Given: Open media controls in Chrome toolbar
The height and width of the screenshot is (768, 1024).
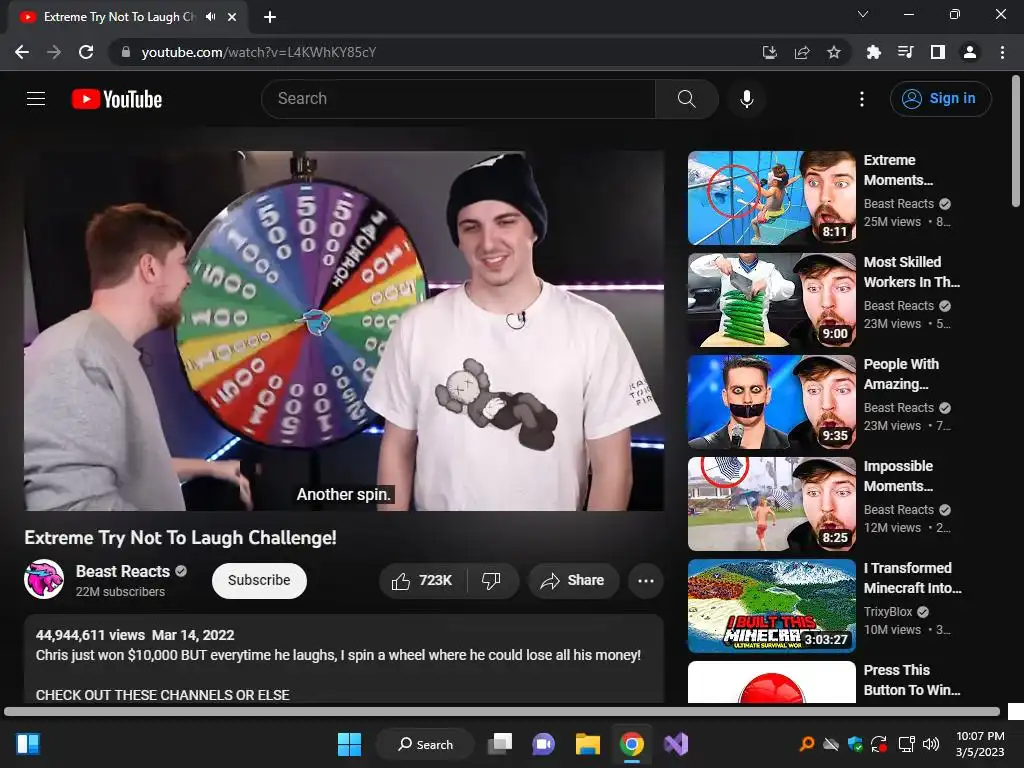Looking at the screenshot, I should [905, 52].
